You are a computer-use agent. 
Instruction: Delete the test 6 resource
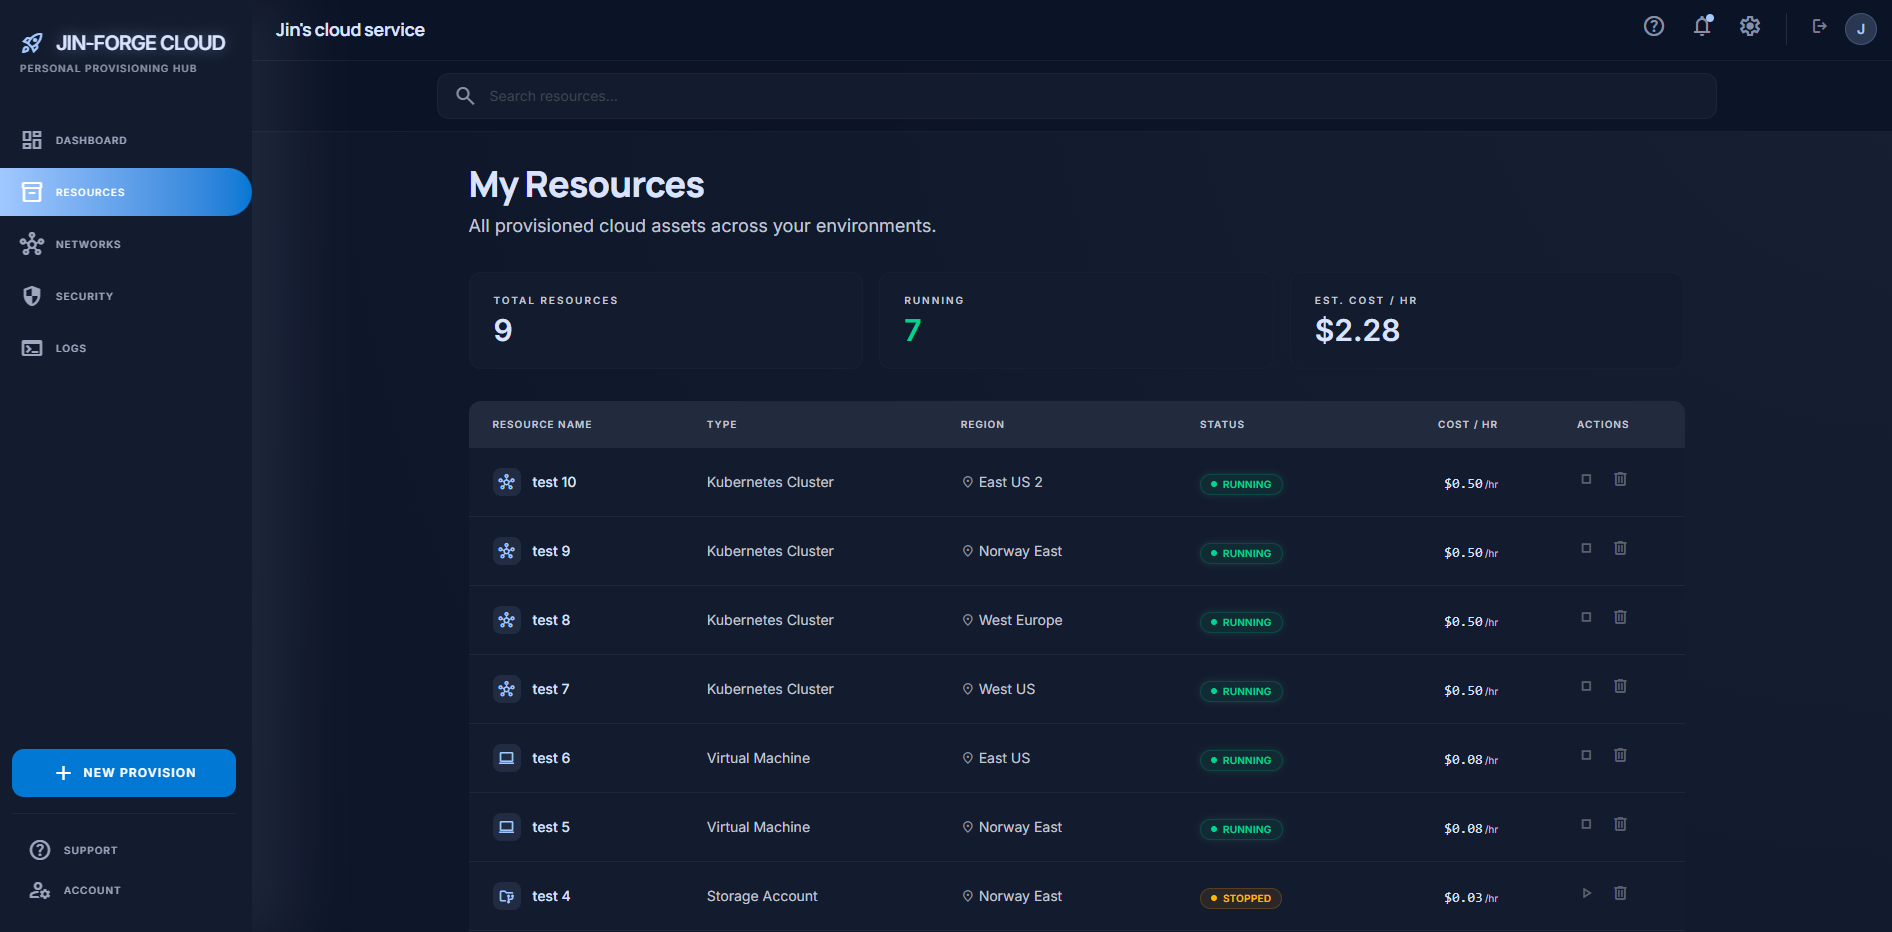[x=1620, y=755]
